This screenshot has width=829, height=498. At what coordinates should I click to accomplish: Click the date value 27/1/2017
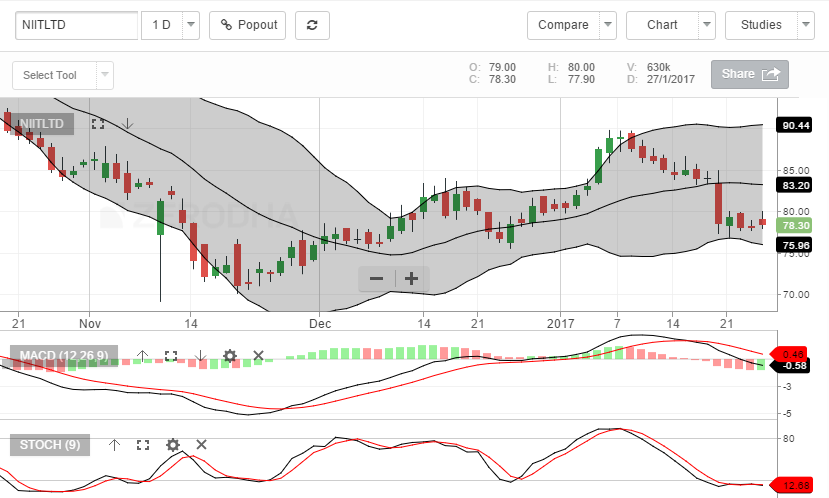[x=670, y=79]
